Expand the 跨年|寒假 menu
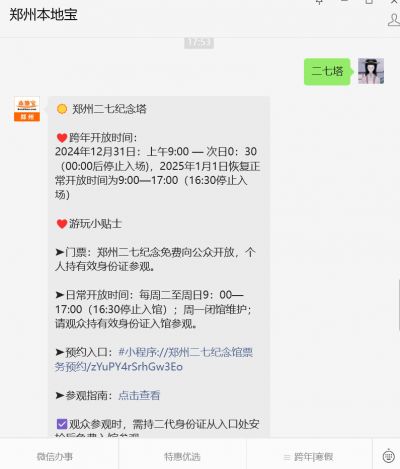 [308, 457]
